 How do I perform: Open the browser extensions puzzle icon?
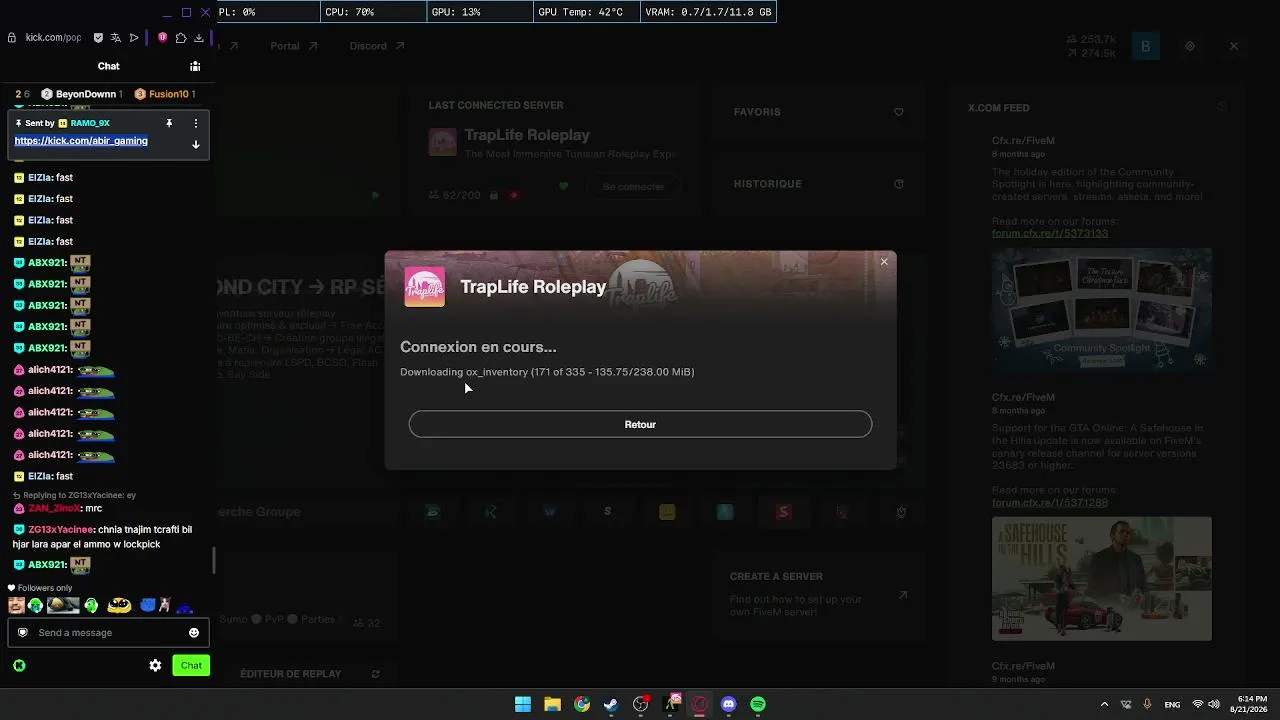[181, 38]
